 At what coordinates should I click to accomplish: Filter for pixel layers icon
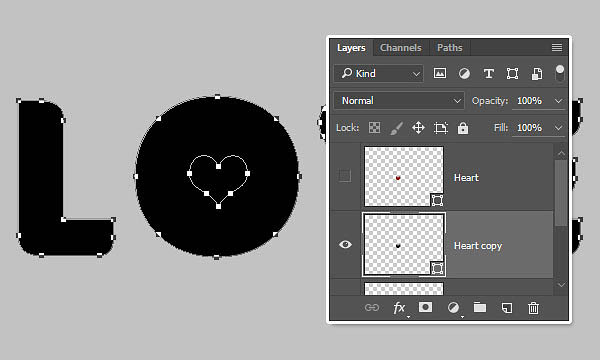click(x=440, y=73)
